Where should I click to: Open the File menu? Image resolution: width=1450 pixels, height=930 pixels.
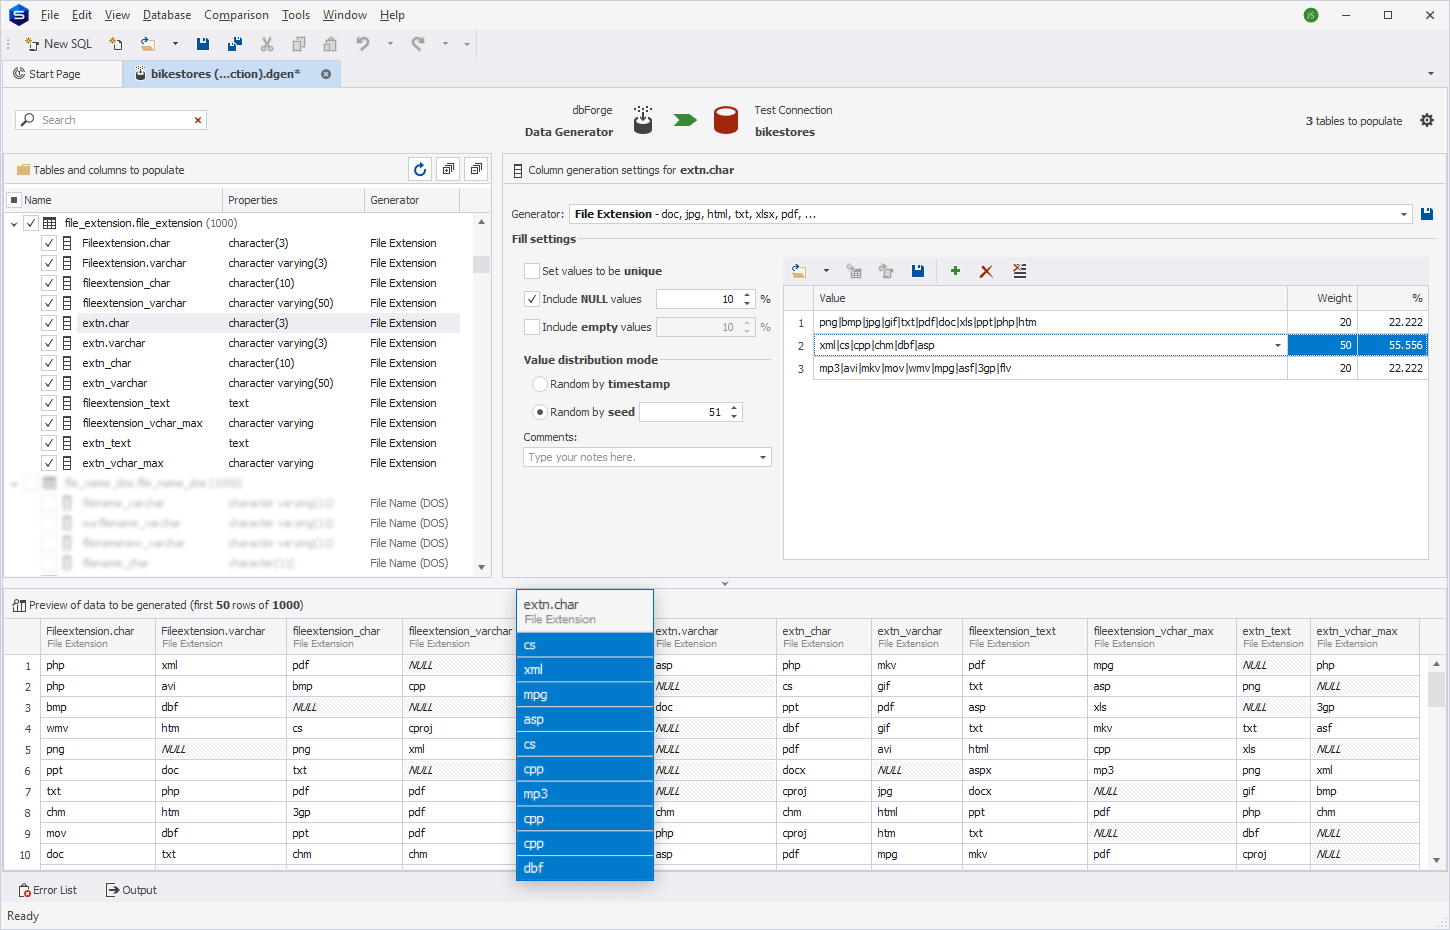(x=50, y=15)
